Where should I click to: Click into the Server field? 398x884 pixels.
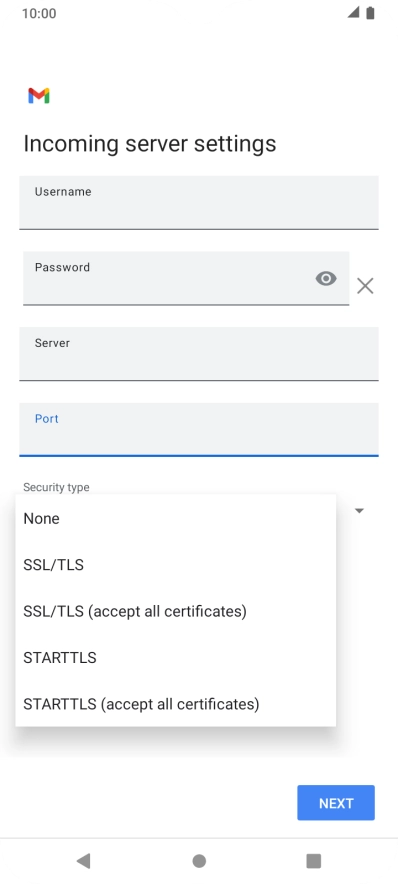[x=199, y=354]
